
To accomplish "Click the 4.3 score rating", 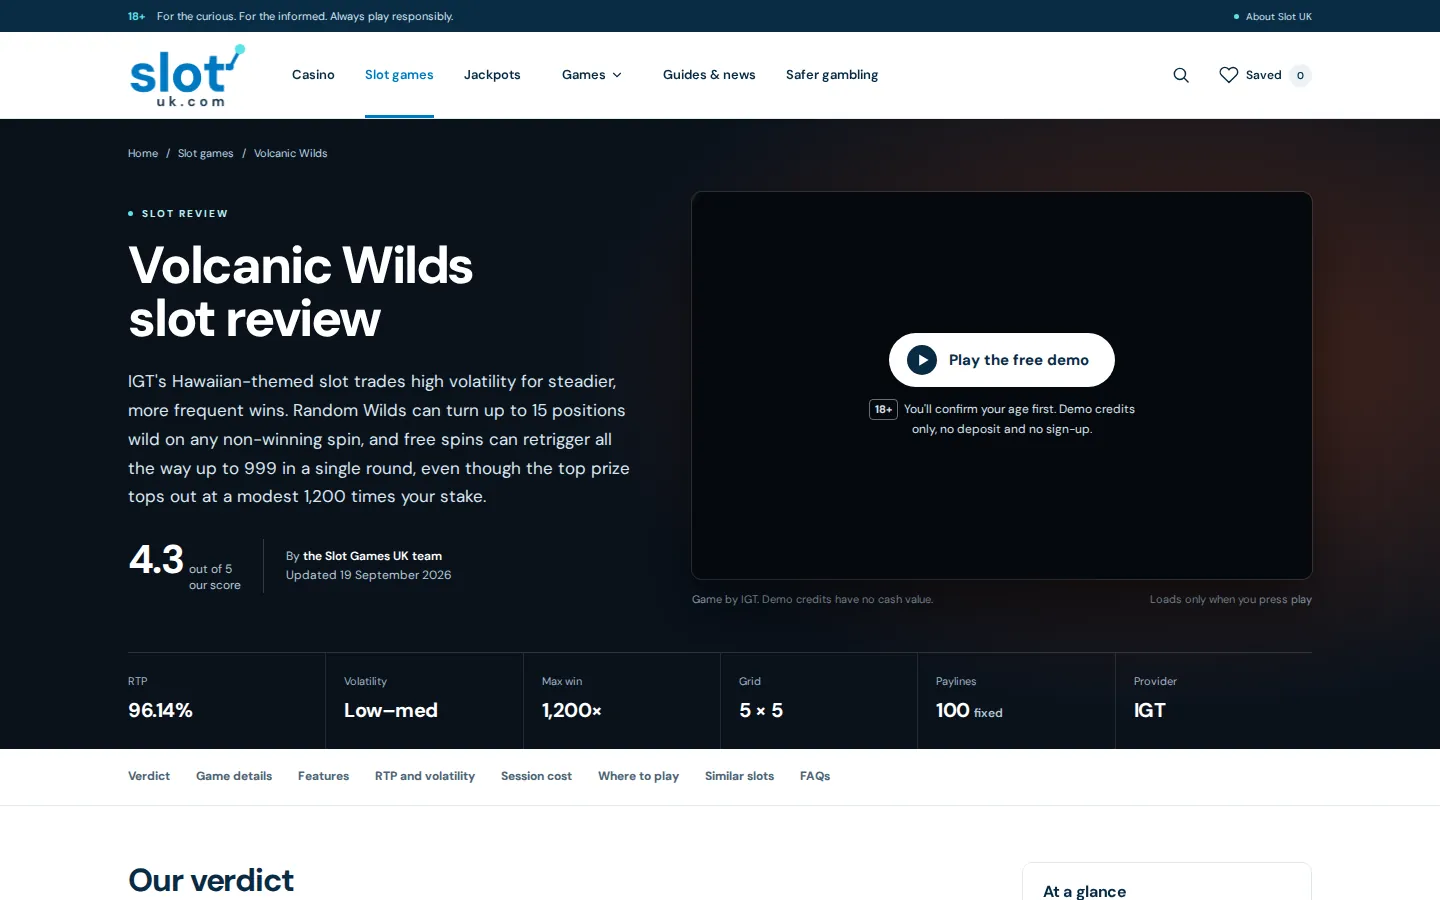I will 156,560.
